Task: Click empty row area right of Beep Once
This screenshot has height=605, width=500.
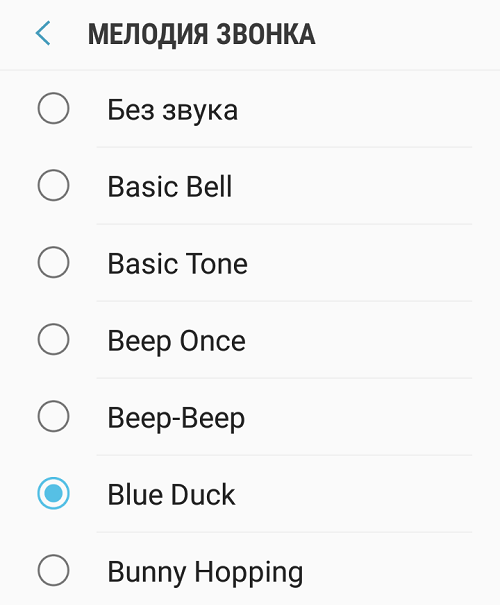Action: coord(359,340)
